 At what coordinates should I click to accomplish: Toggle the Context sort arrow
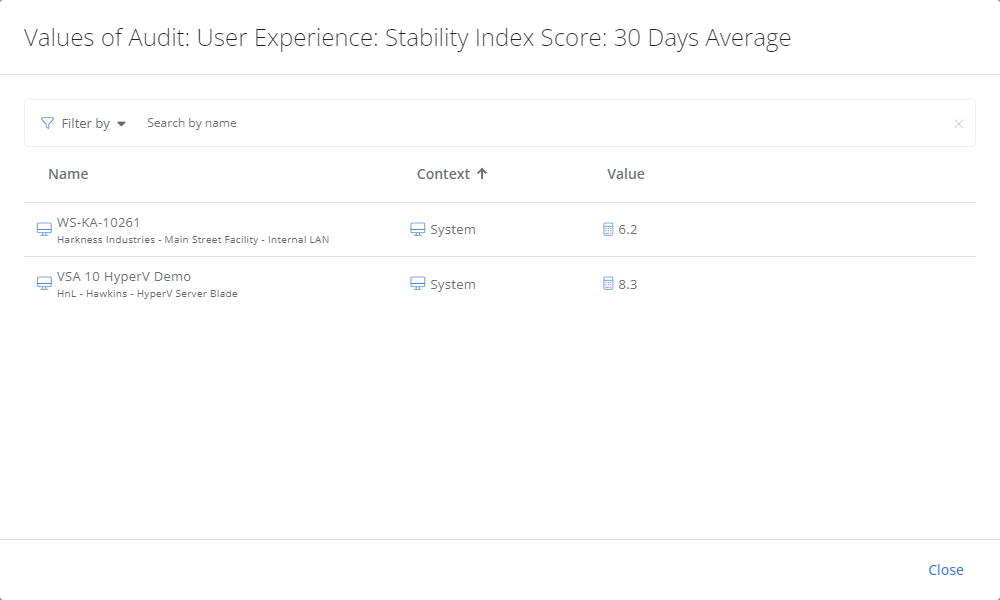click(x=482, y=173)
